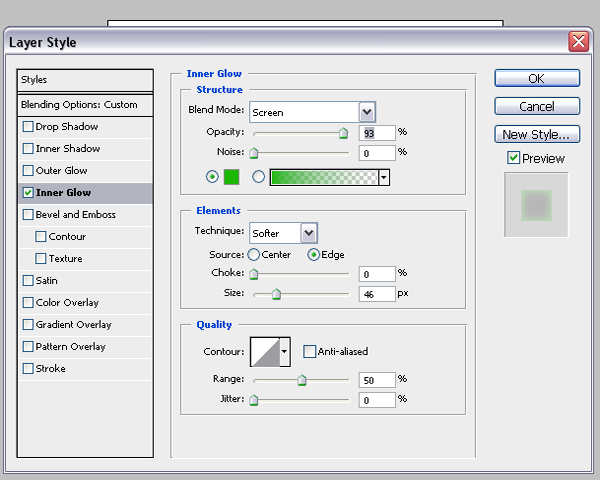The height and width of the screenshot is (480, 600).
Task: Tick the Contour sub-option checkbox
Action: pos(41,237)
